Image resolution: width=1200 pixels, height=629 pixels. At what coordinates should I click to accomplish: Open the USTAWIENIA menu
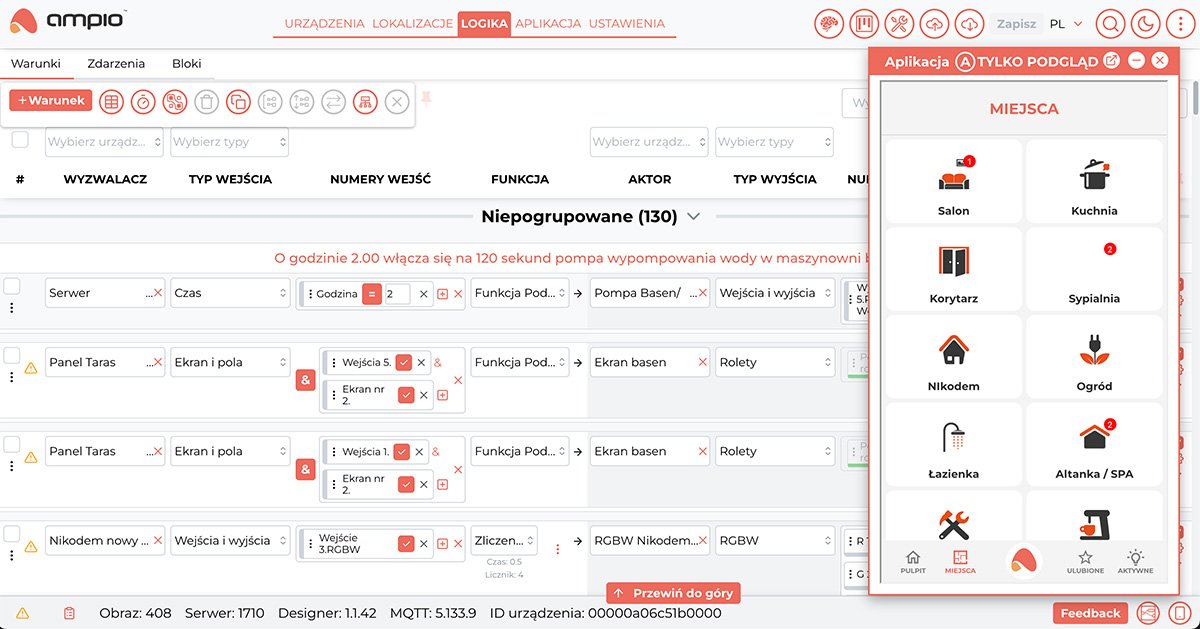[x=626, y=24]
